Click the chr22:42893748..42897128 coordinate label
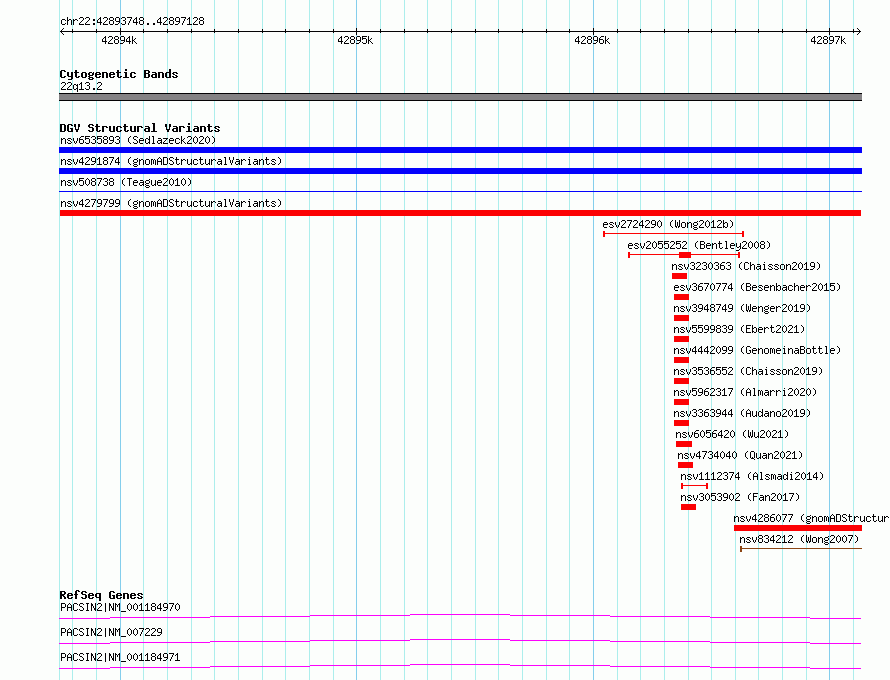Image resolution: width=890 pixels, height=680 pixels. click(x=132, y=22)
